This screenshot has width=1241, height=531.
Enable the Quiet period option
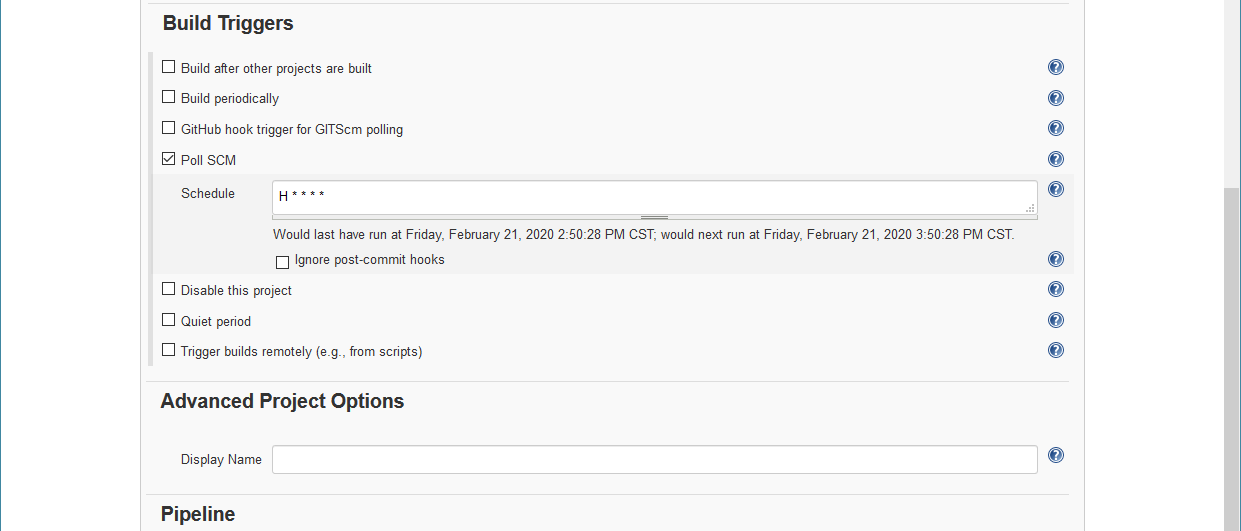pyautogui.click(x=168, y=320)
